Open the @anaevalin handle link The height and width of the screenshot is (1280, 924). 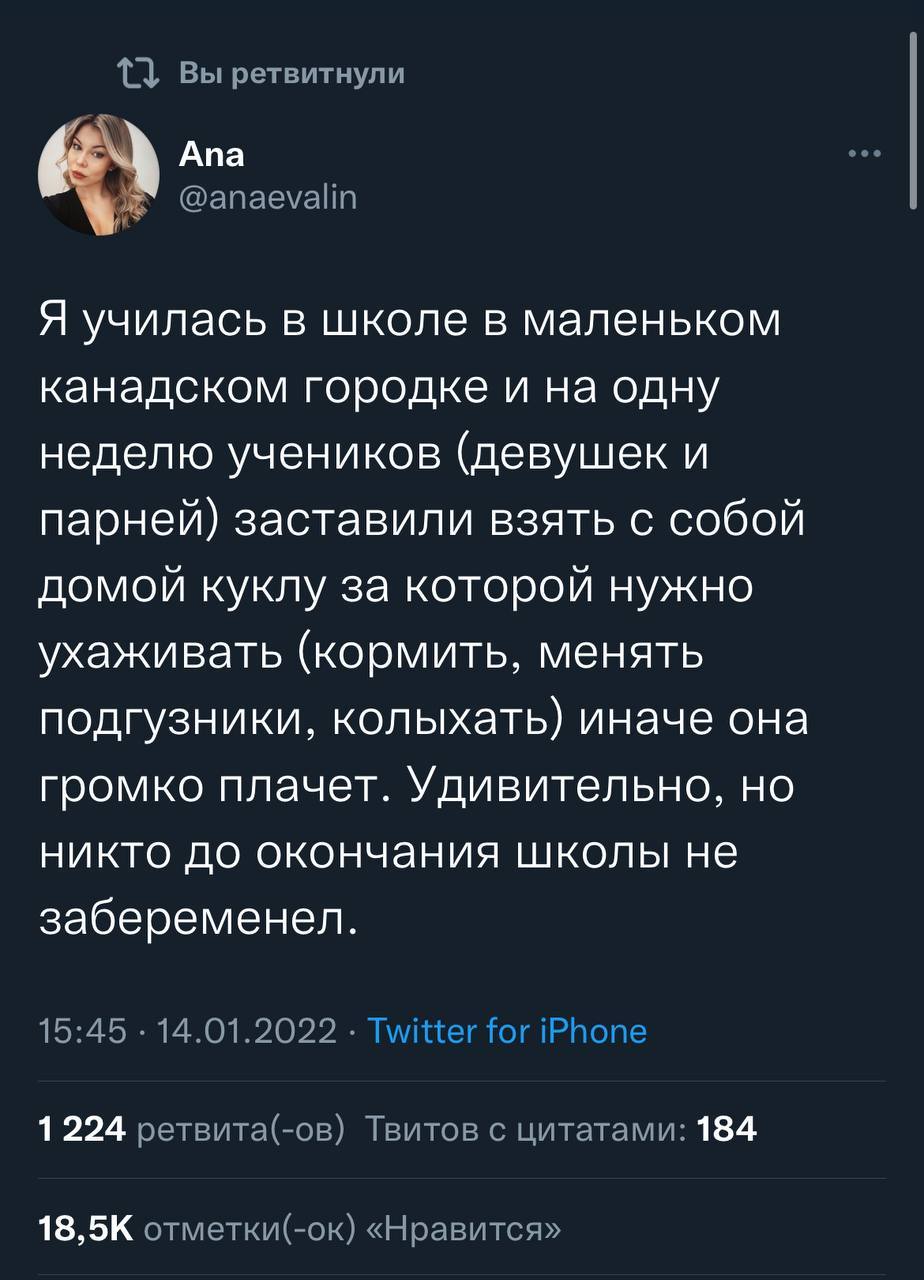[266, 198]
